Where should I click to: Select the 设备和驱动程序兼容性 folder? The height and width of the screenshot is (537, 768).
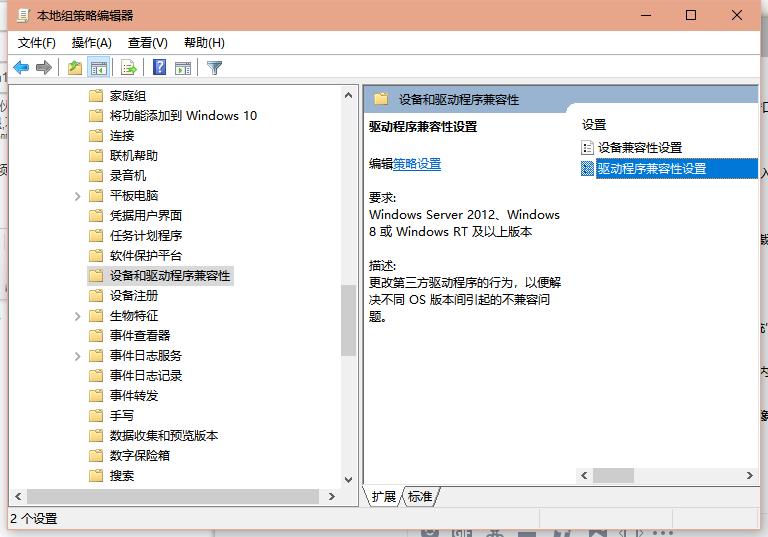(170, 275)
